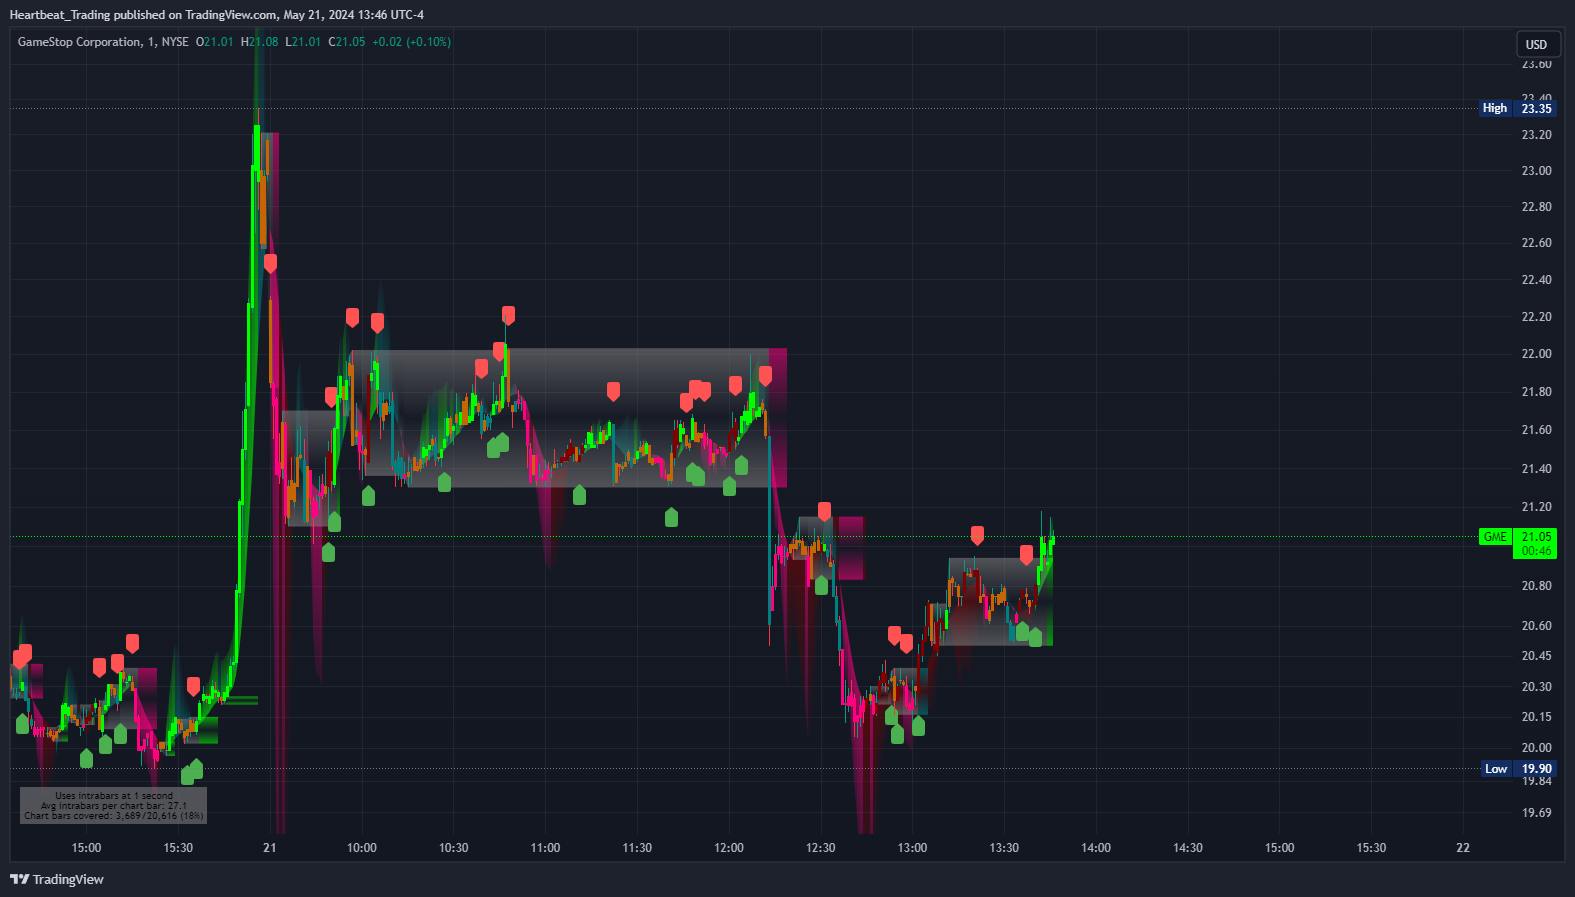Click the red marker at the 10:45 high
1575x897 pixels.
pyautogui.click(x=508, y=315)
